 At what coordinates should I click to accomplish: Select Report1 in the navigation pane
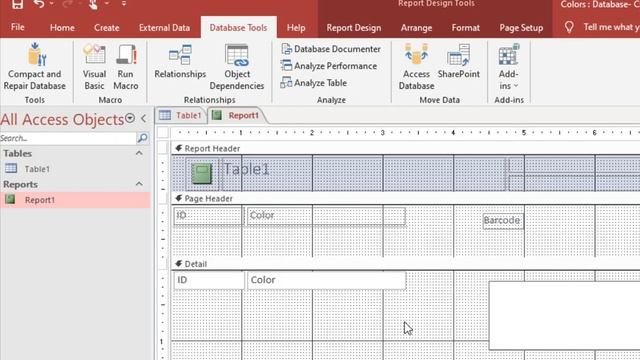pyautogui.click(x=75, y=200)
